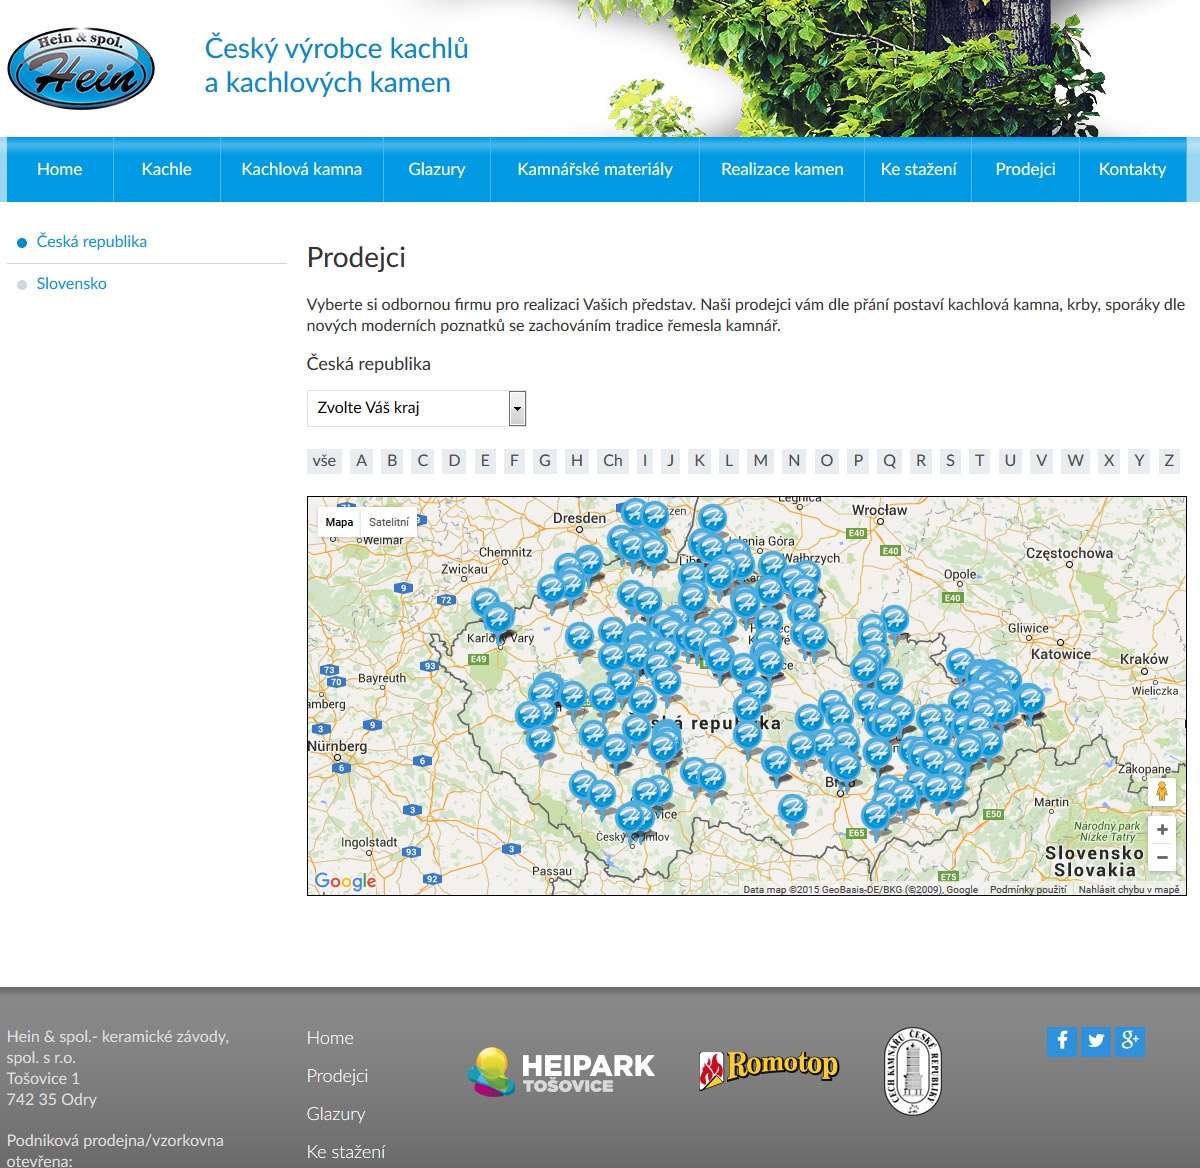Open the footer Home link
The width and height of the screenshot is (1200, 1168).
click(330, 1038)
